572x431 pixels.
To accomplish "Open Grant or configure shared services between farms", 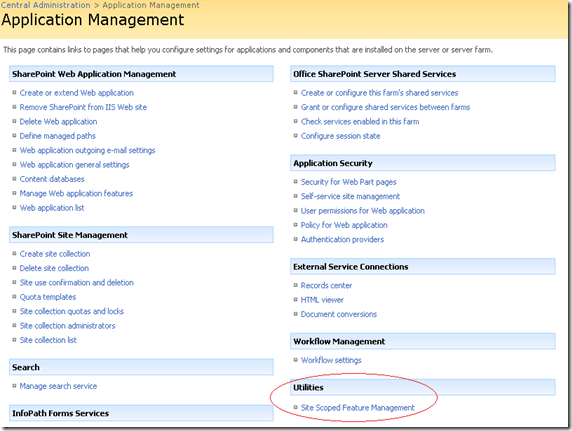I will tap(386, 107).
